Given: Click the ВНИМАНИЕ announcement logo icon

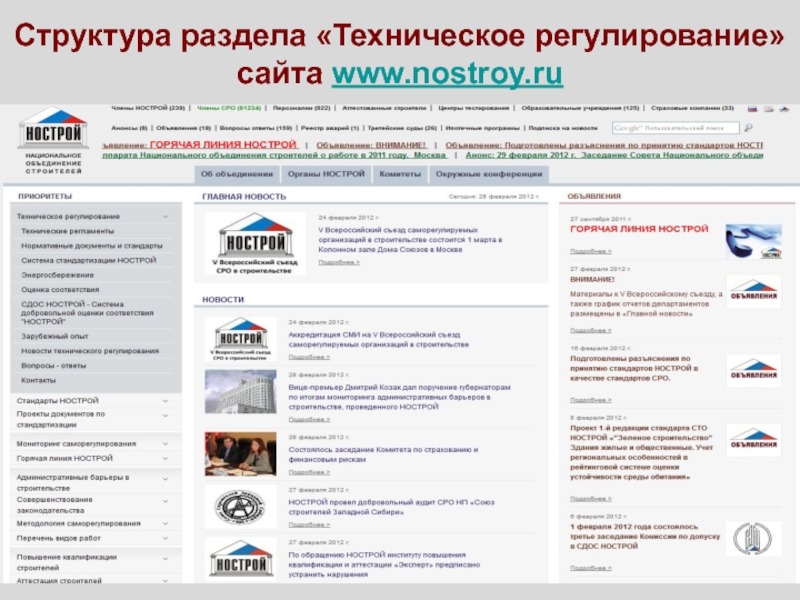Looking at the screenshot, I should pyautogui.click(x=754, y=291).
